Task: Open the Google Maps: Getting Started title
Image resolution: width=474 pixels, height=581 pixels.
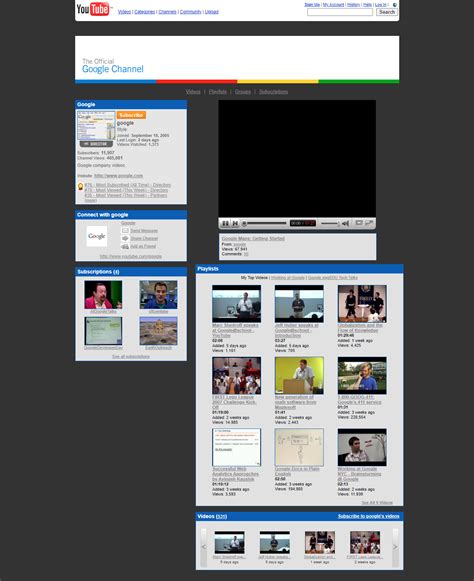Action: [253, 239]
